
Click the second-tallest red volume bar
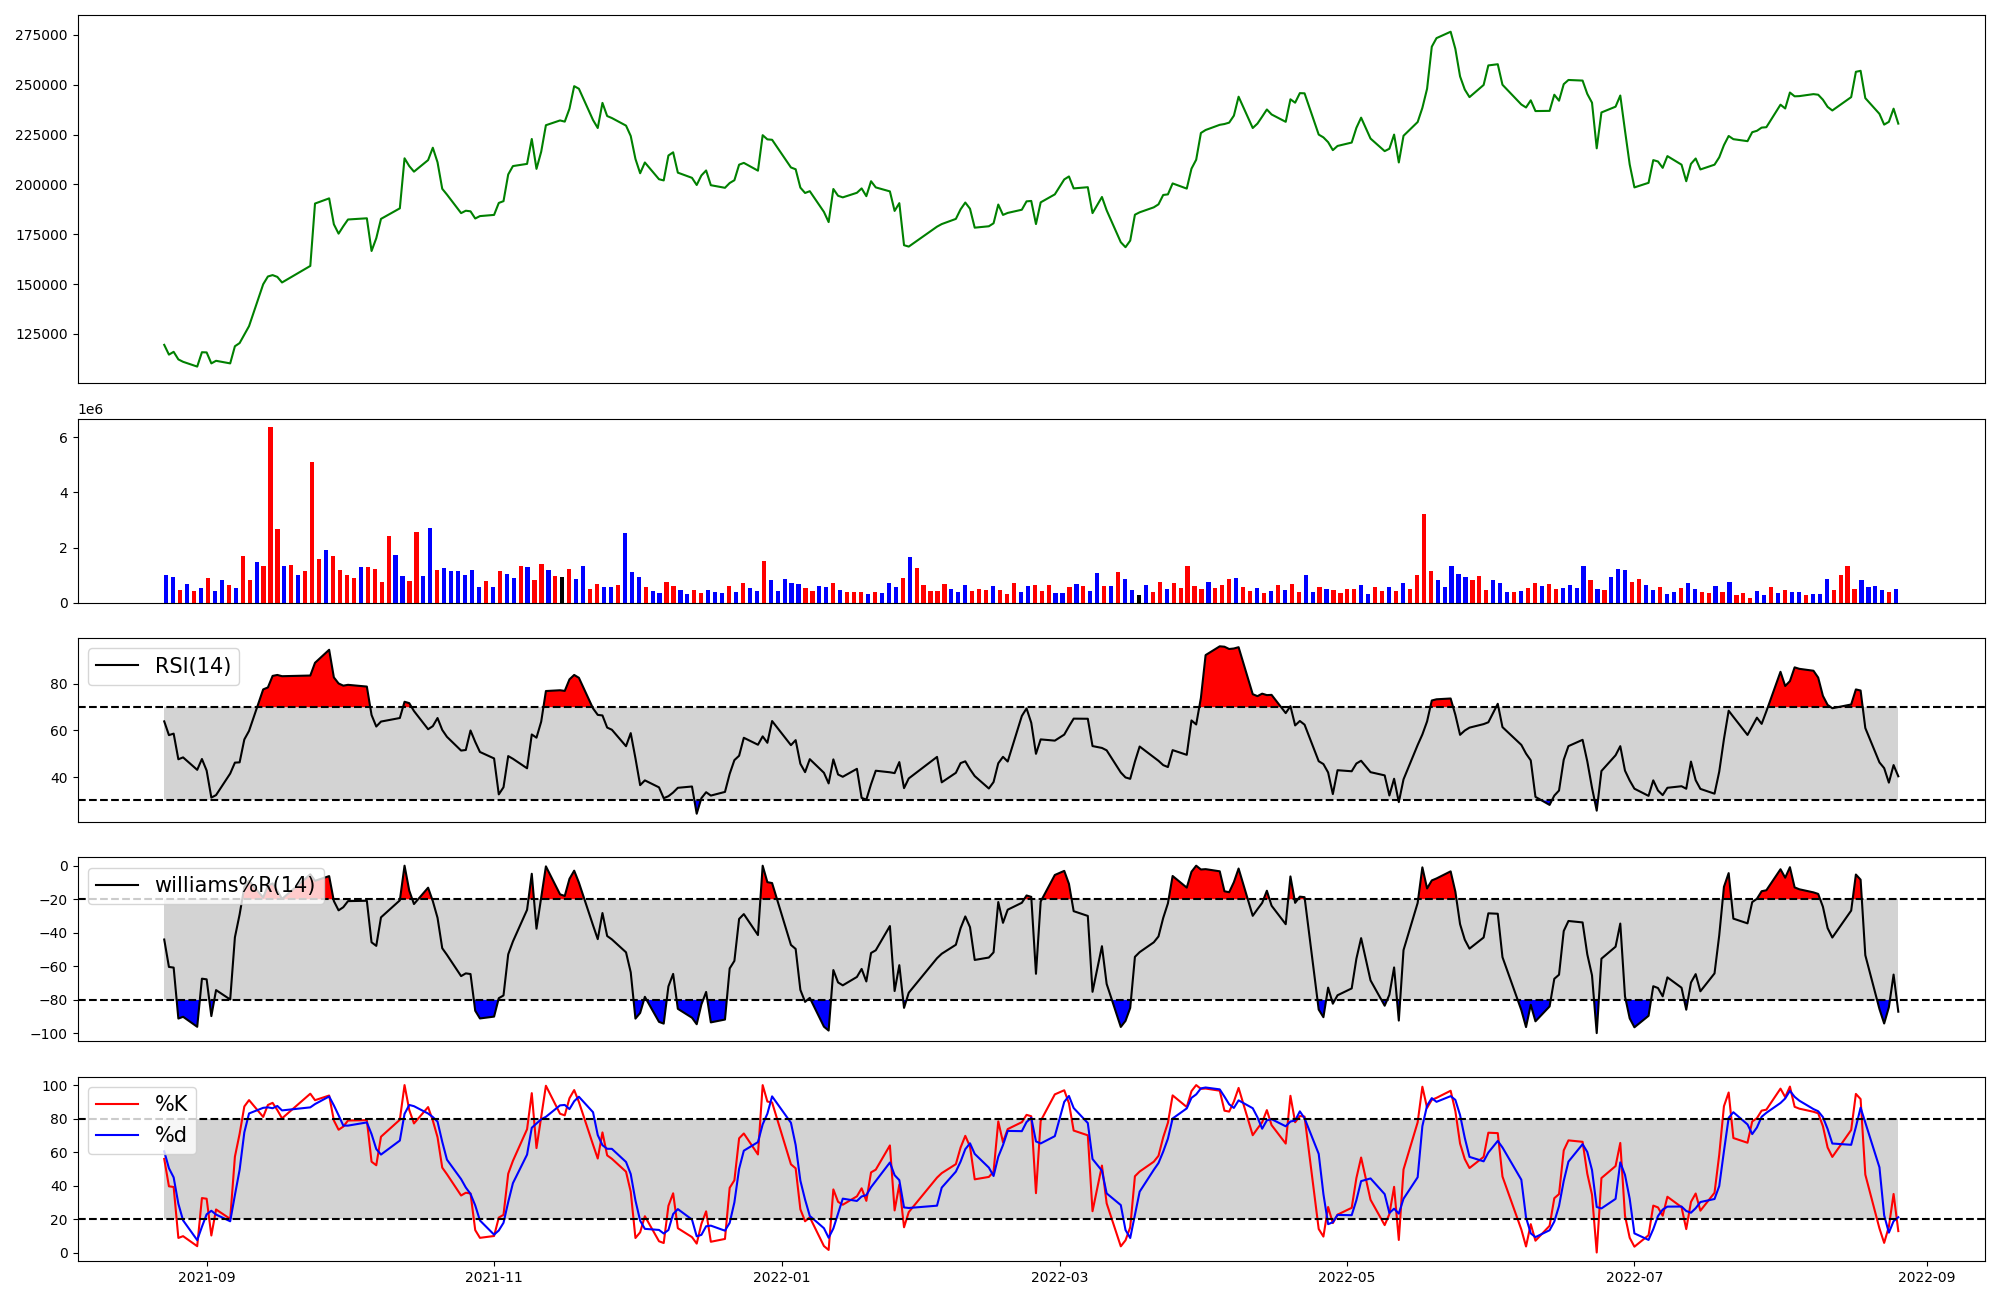(x=312, y=532)
